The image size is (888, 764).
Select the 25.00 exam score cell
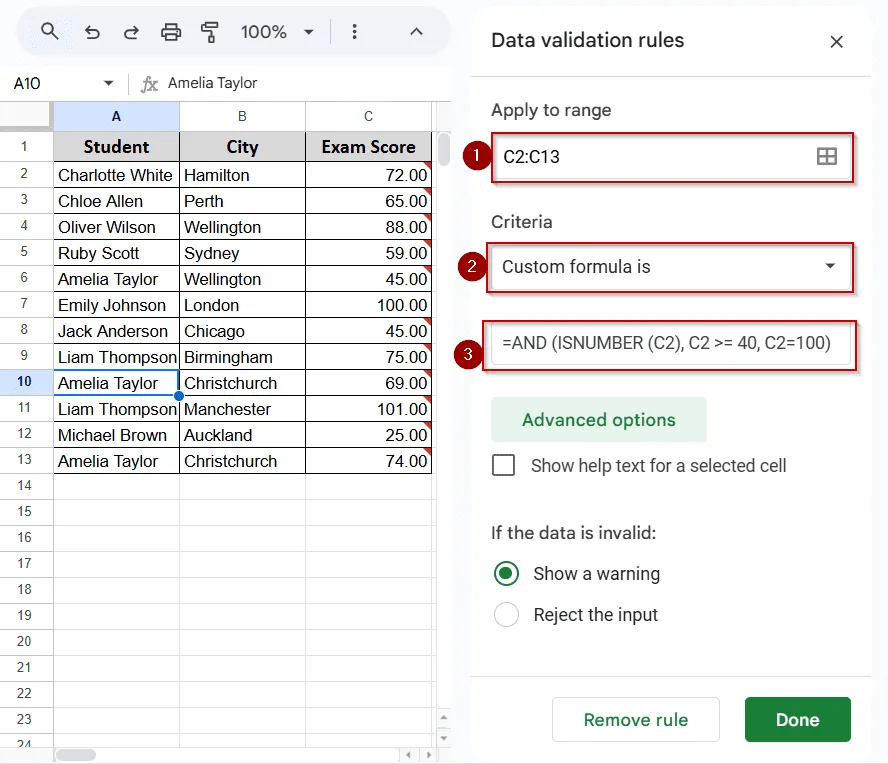(x=369, y=436)
